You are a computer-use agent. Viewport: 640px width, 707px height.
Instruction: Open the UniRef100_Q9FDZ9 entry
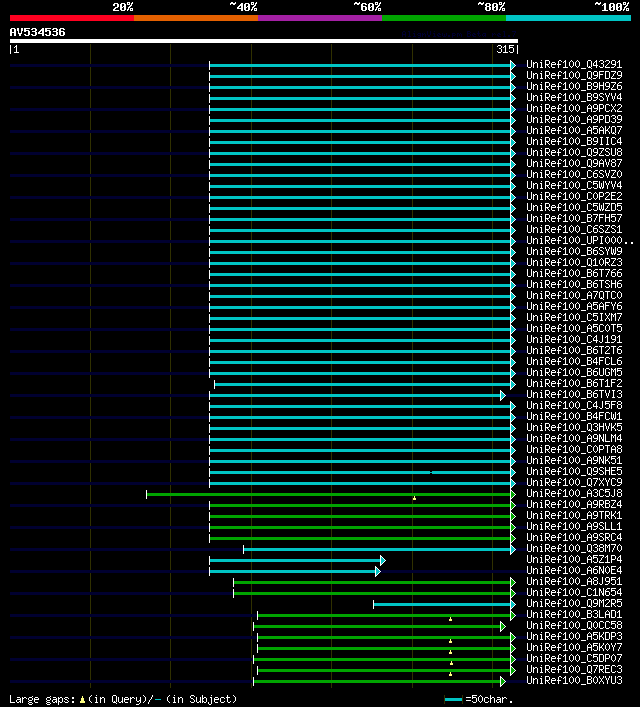pos(574,75)
